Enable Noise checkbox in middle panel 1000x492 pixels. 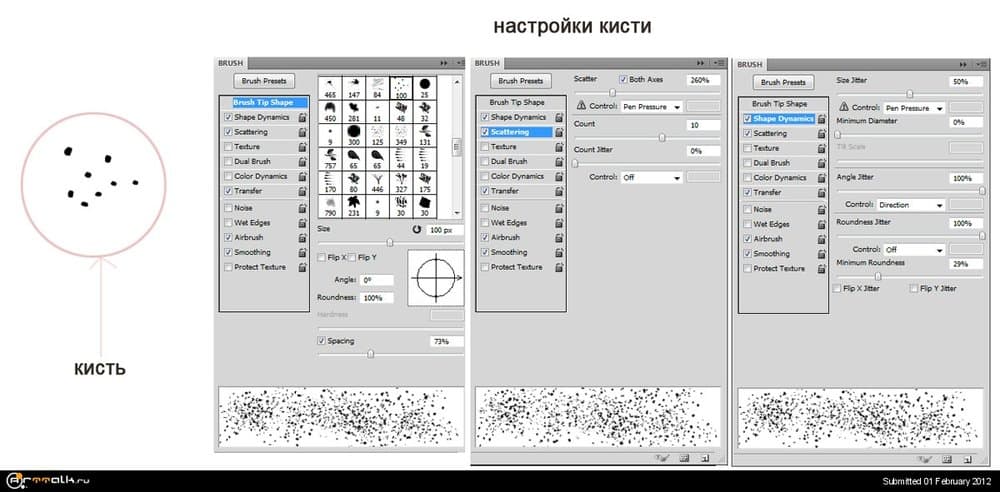[485, 208]
